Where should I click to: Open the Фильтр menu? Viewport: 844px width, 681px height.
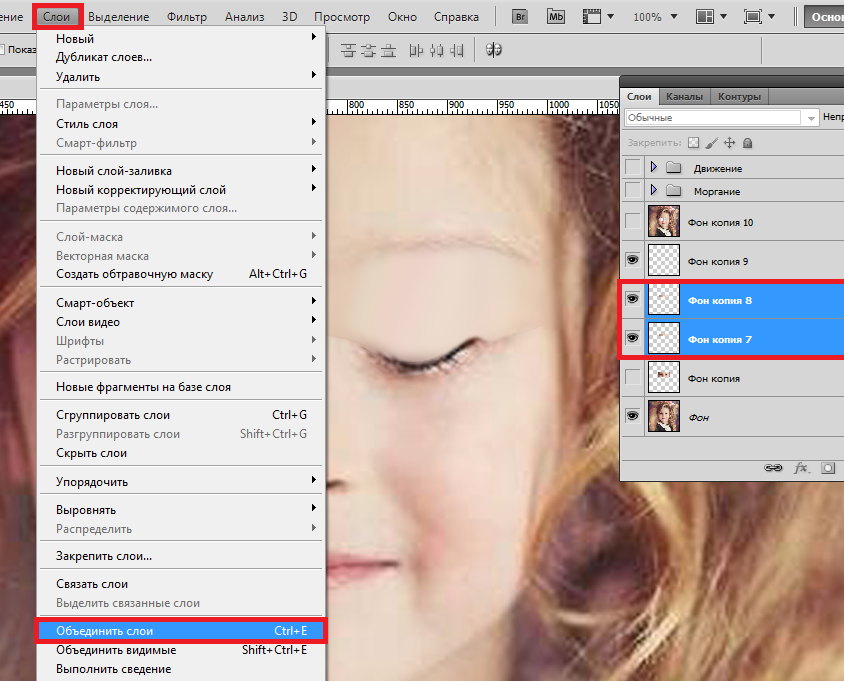coord(187,17)
